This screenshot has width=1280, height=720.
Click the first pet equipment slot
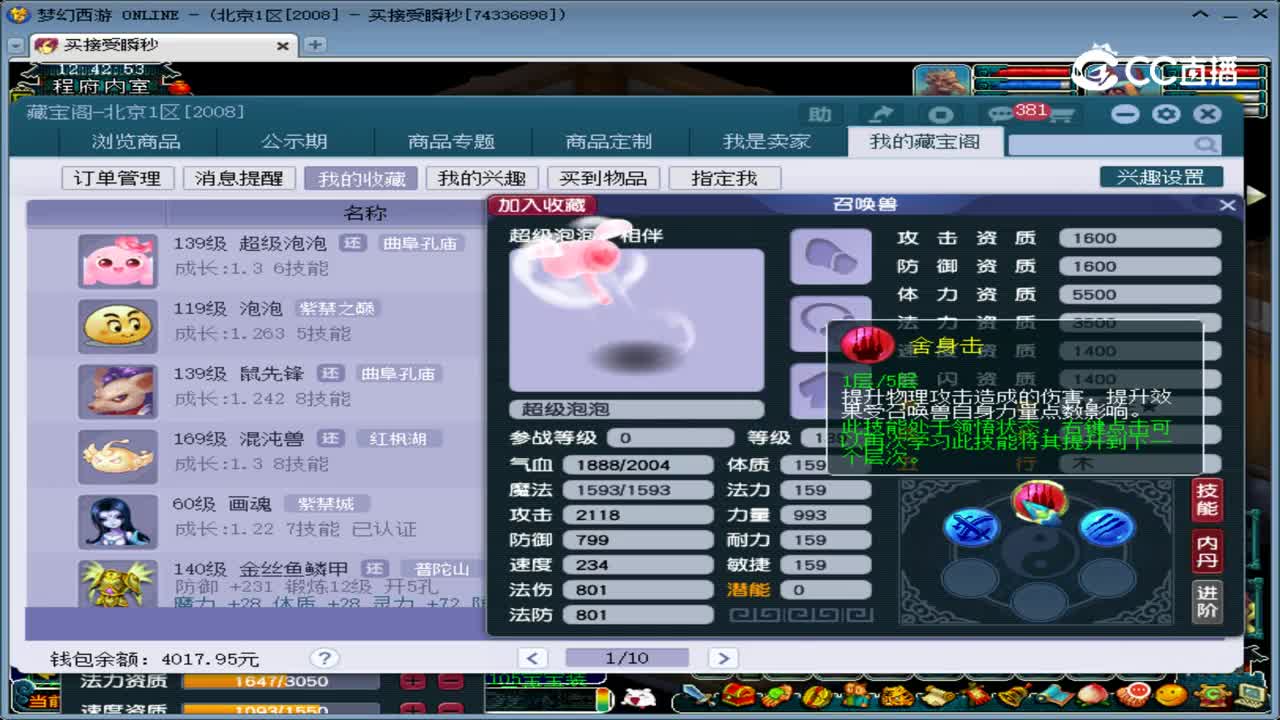831,257
